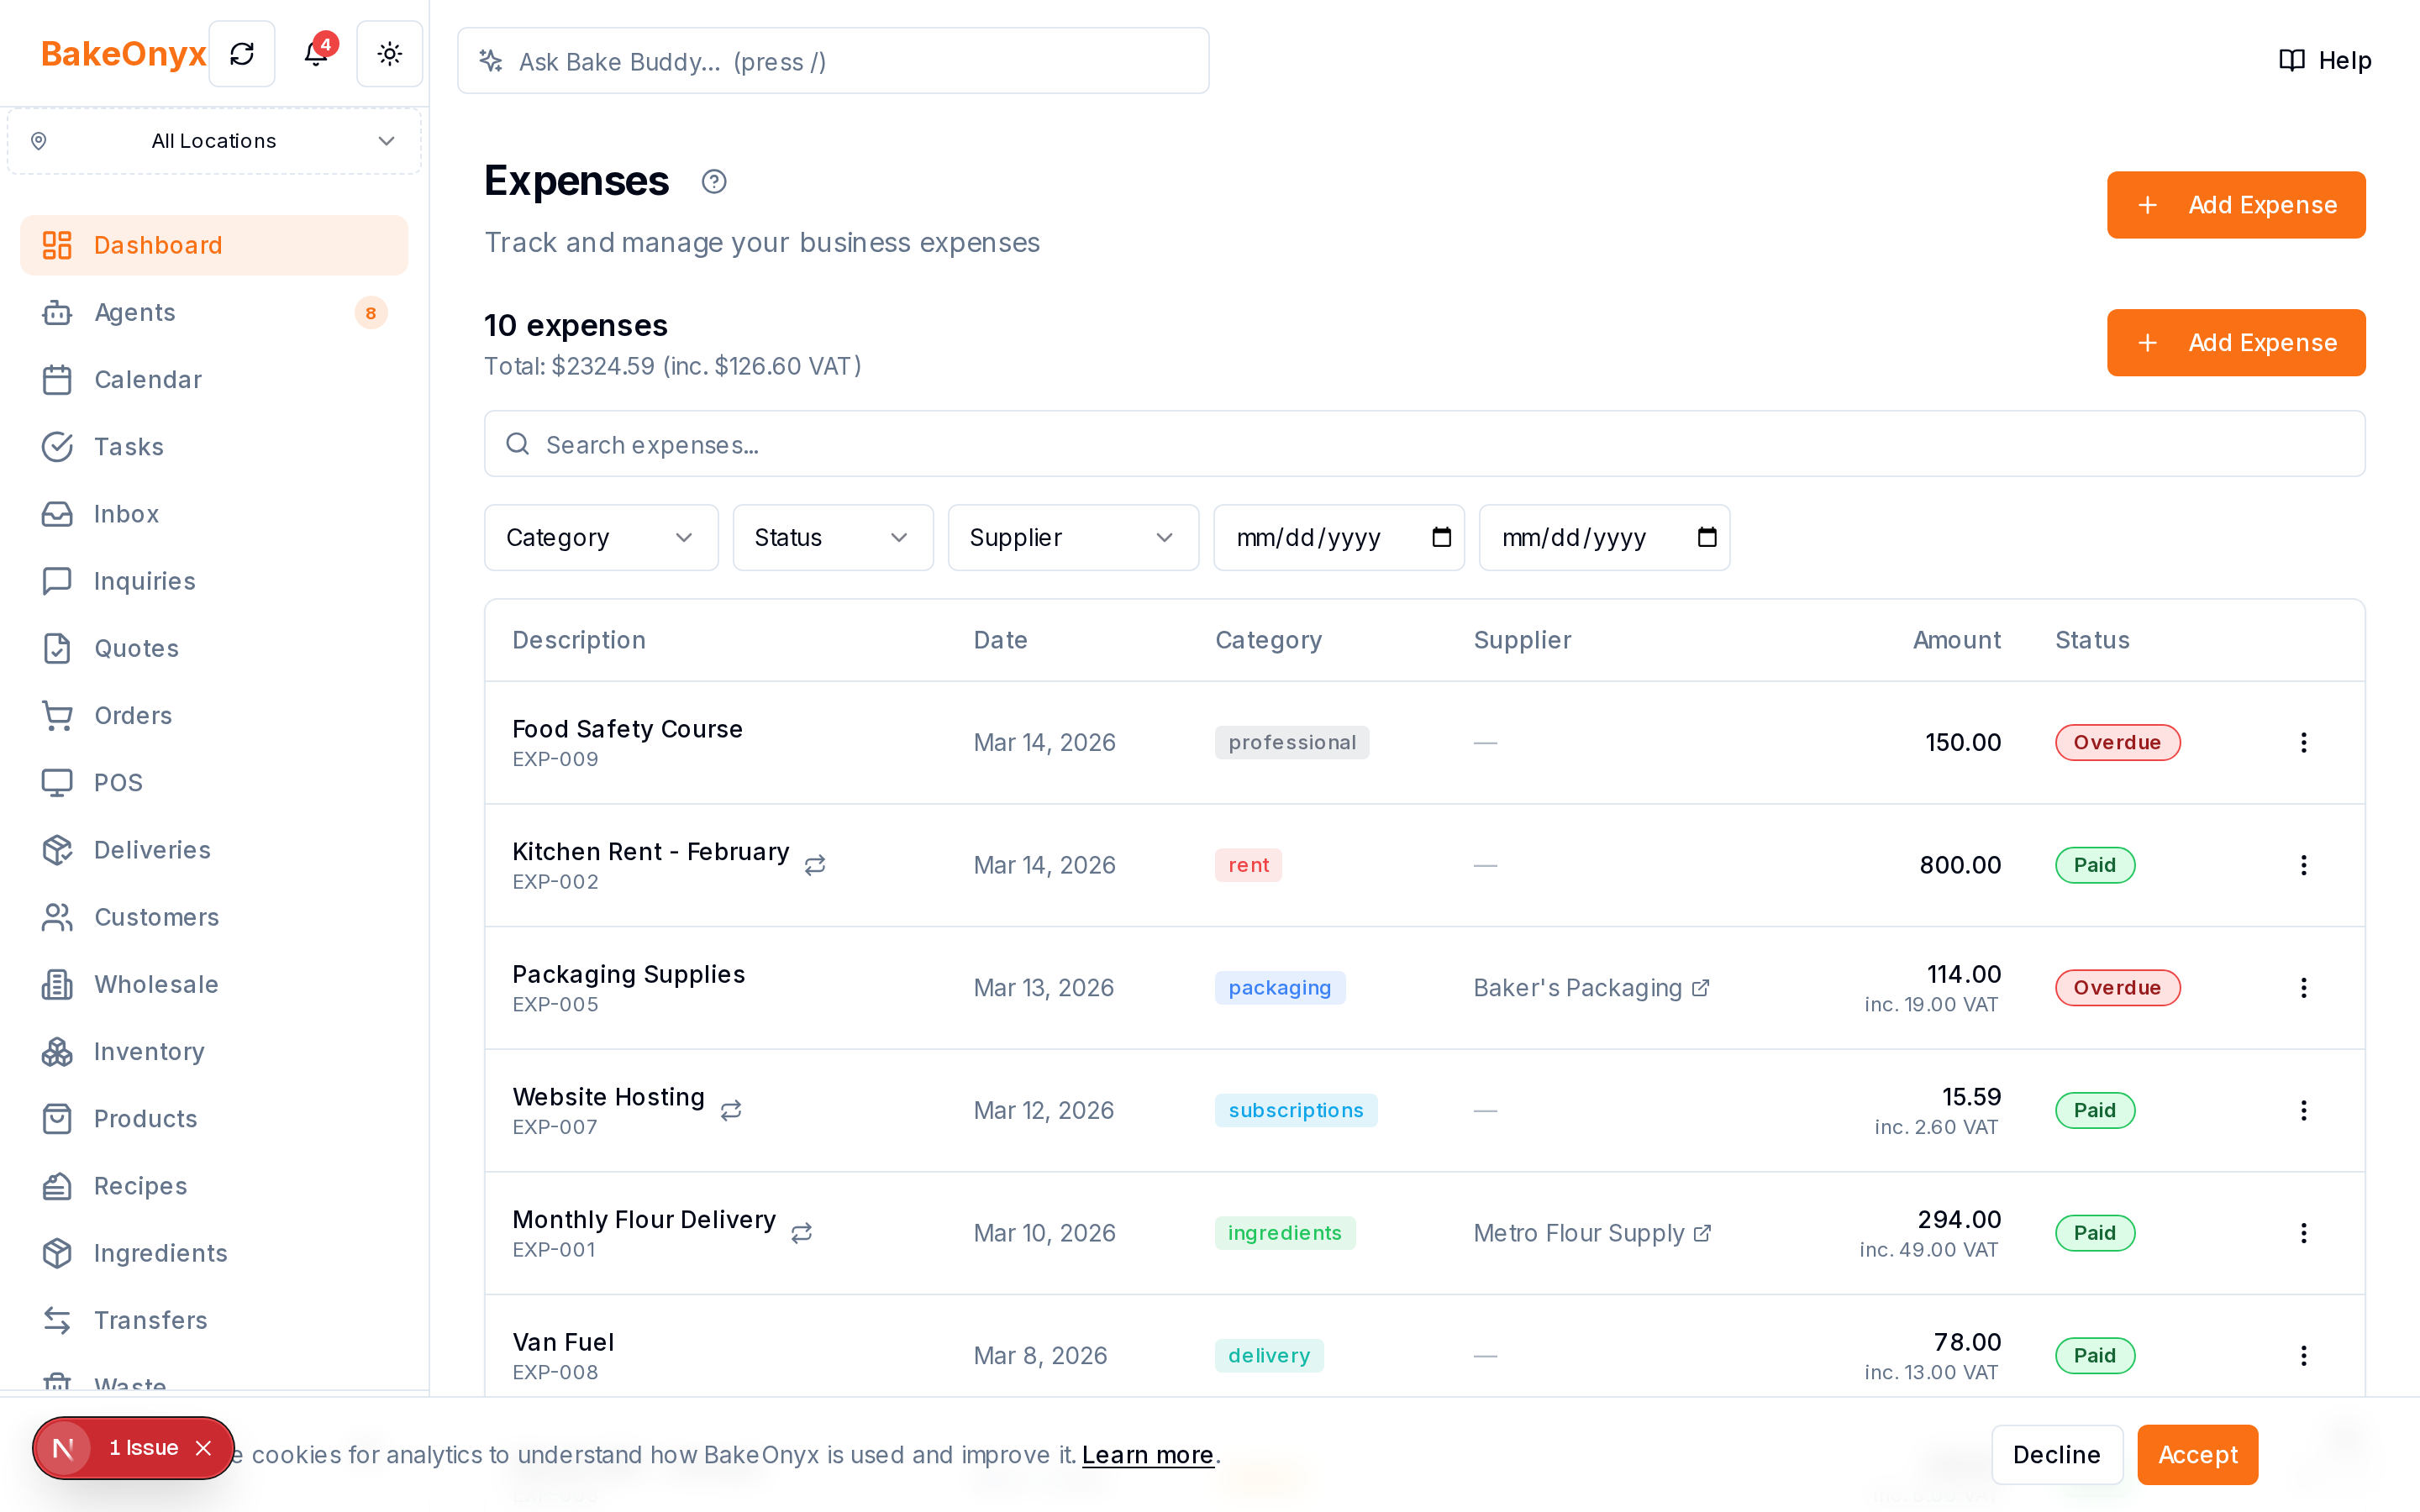Image resolution: width=2420 pixels, height=1512 pixels.
Task: Toggle the light/dark theme sun icon
Action: (390, 54)
